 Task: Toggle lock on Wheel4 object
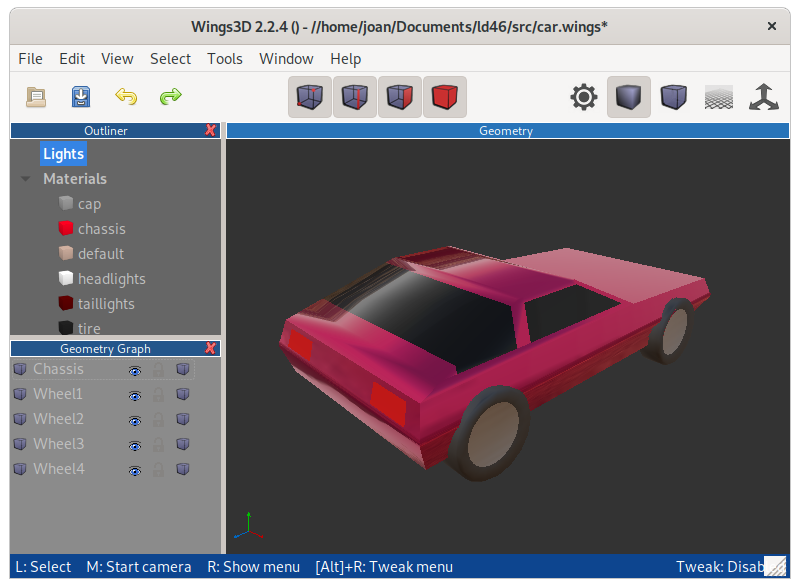coord(159,470)
